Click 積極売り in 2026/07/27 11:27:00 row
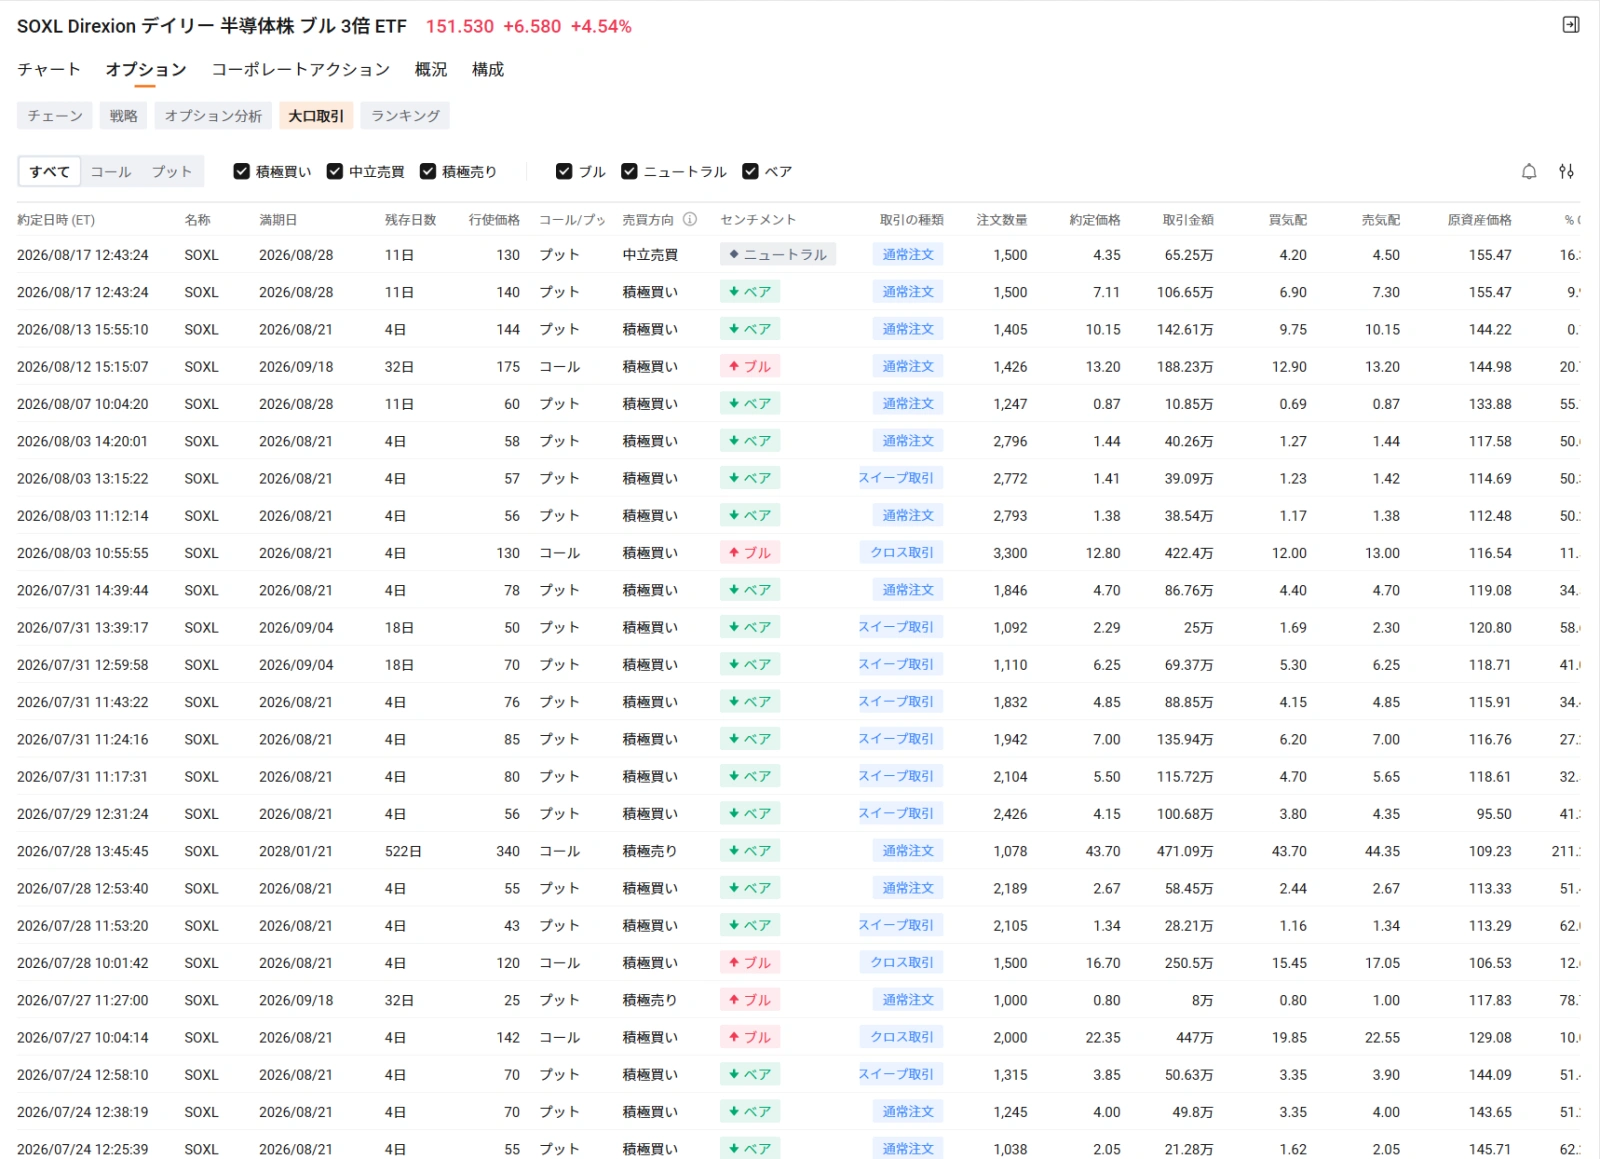This screenshot has height=1159, width=1600. tap(650, 1000)
